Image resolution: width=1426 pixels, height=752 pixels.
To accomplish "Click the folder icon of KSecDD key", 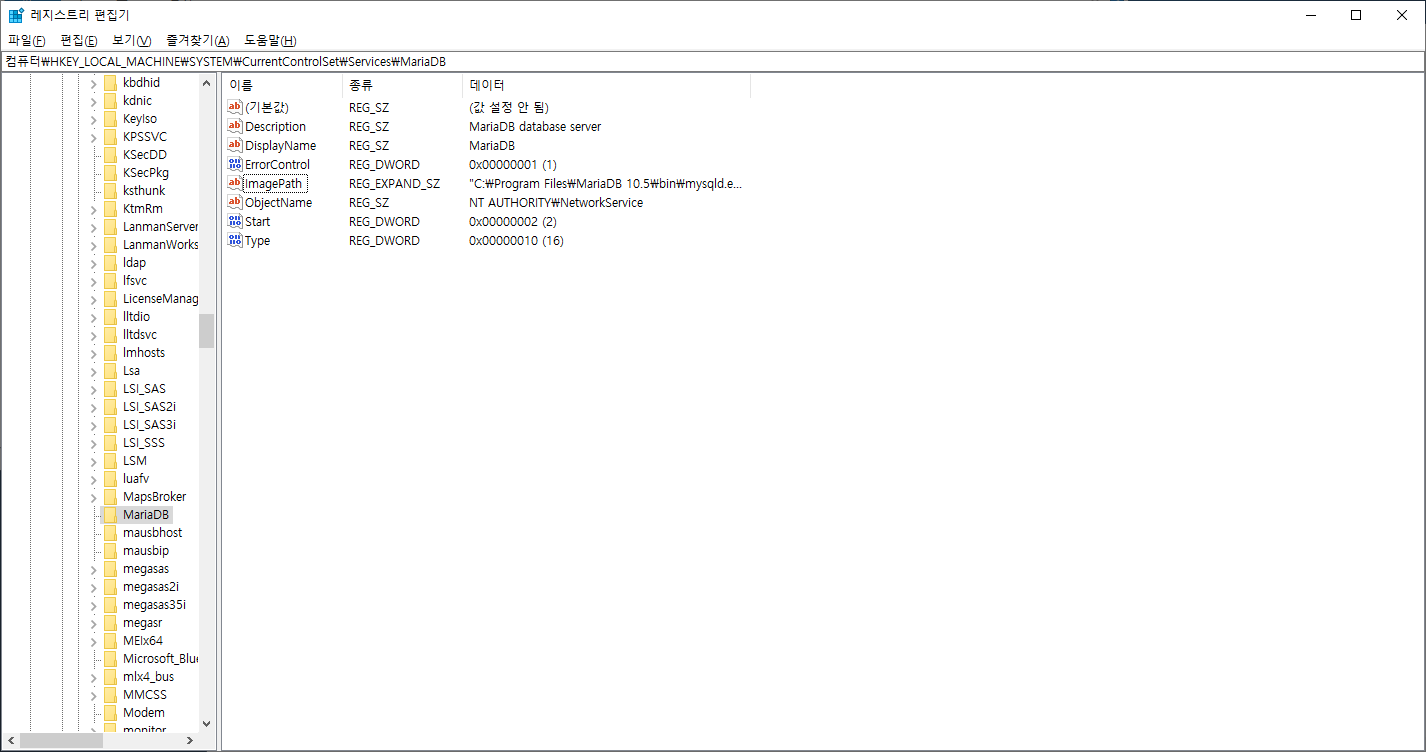I will point(110,154).
